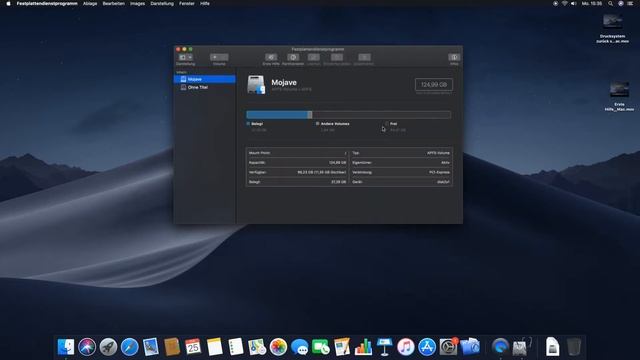The height and width of the screenshot is (360, 640).
Task: Open Pages from the dock
Action: pyautogui.click(x=342, y=347)
